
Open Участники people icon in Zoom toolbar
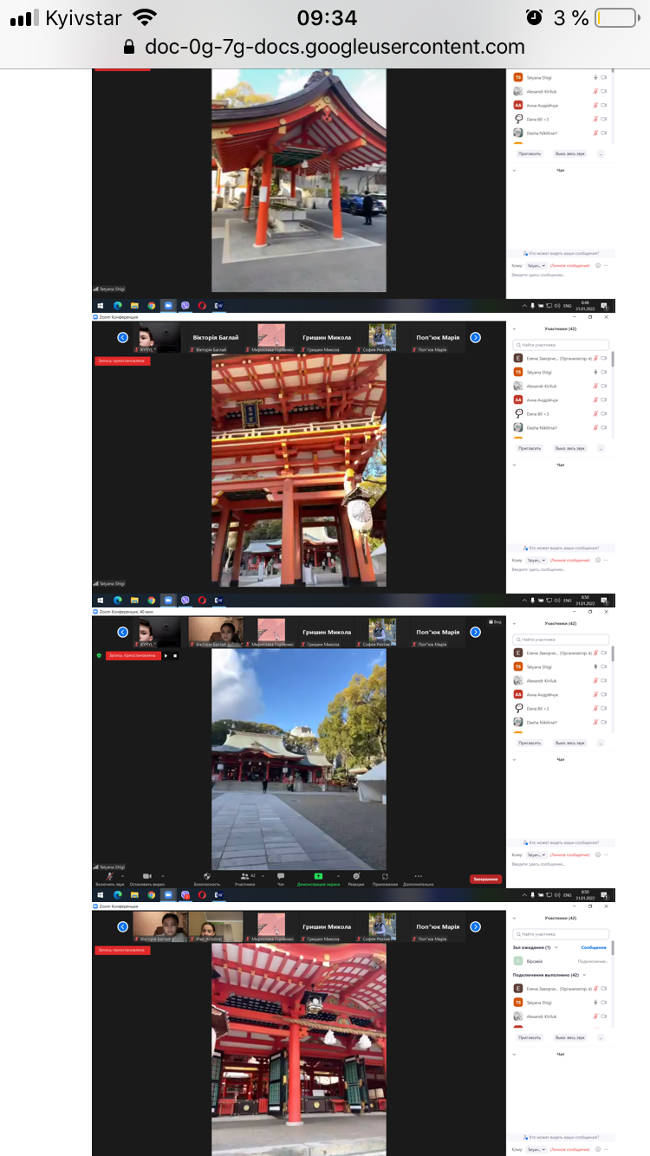(x=244, y=875)
